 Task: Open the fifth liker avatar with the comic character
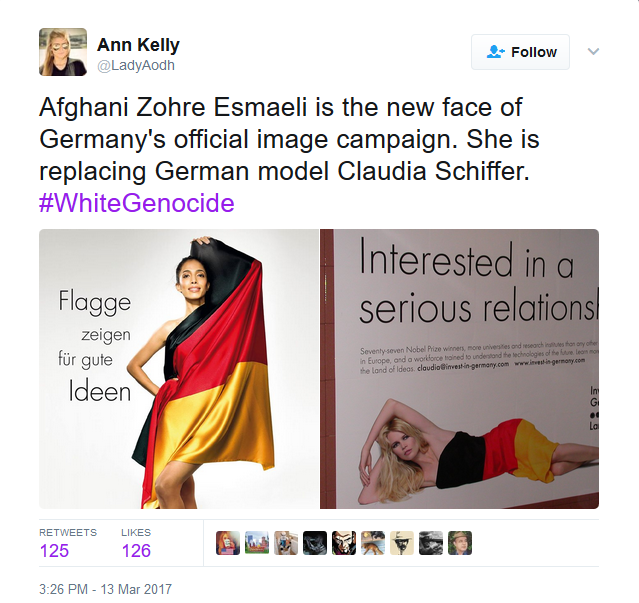(344, 543)
